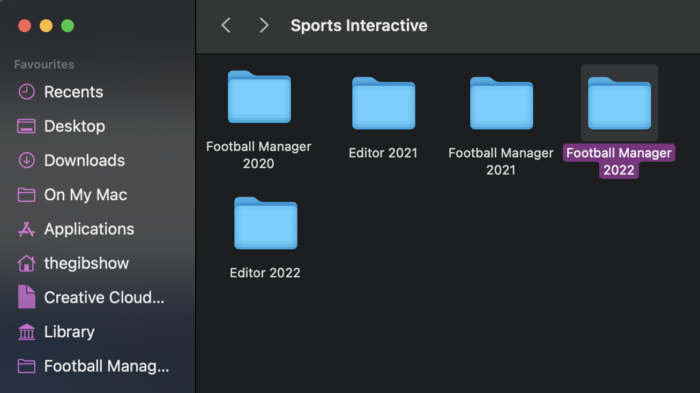The width and height of the screenshot is (700, 393).
Task: Click the On My Mac folder icon
Action: pos(26,195)
